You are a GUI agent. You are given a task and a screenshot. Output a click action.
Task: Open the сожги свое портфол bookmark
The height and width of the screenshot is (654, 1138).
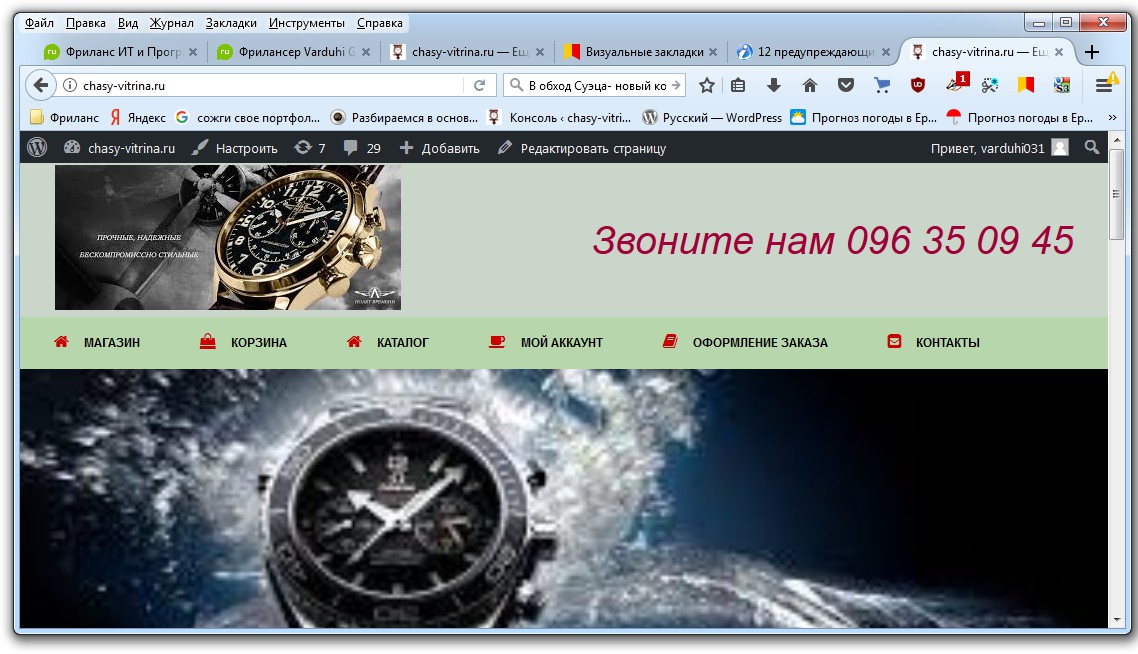[248, 118]
